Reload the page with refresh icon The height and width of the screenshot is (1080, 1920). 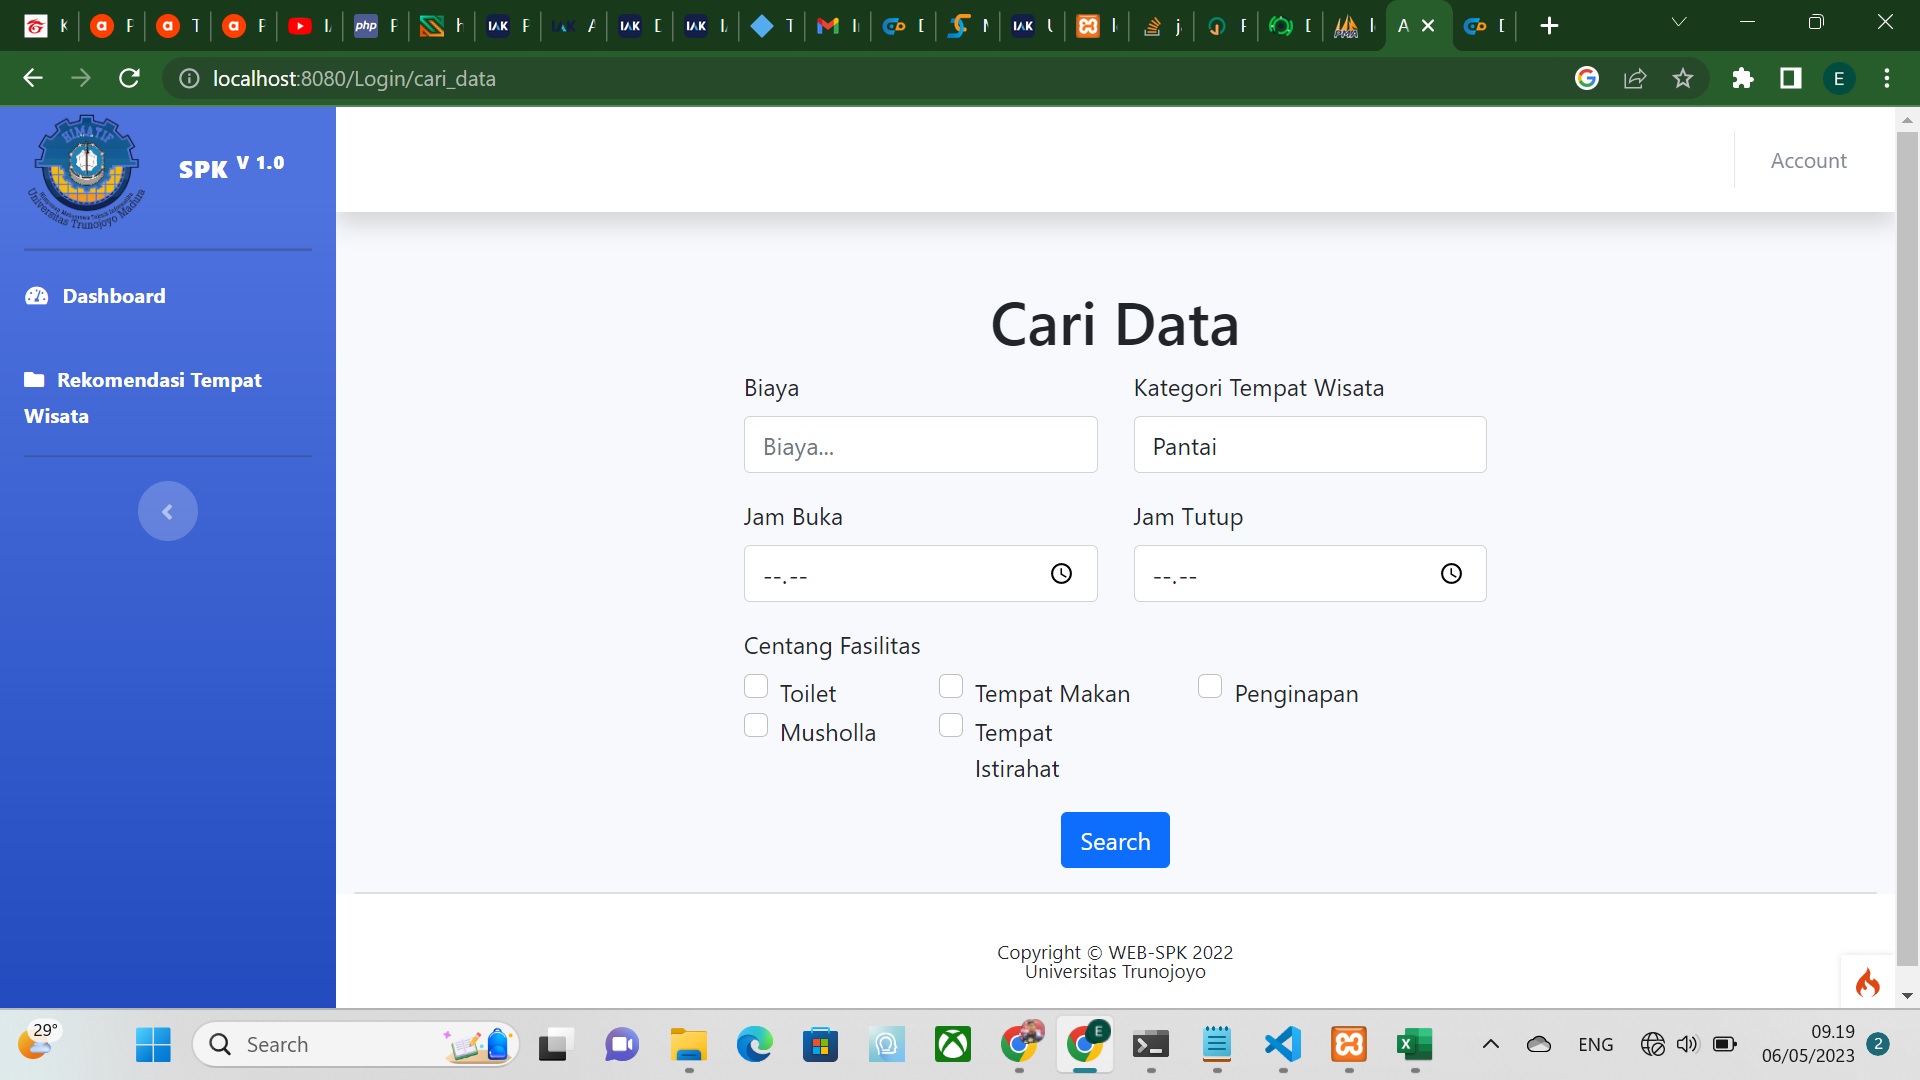129,78
